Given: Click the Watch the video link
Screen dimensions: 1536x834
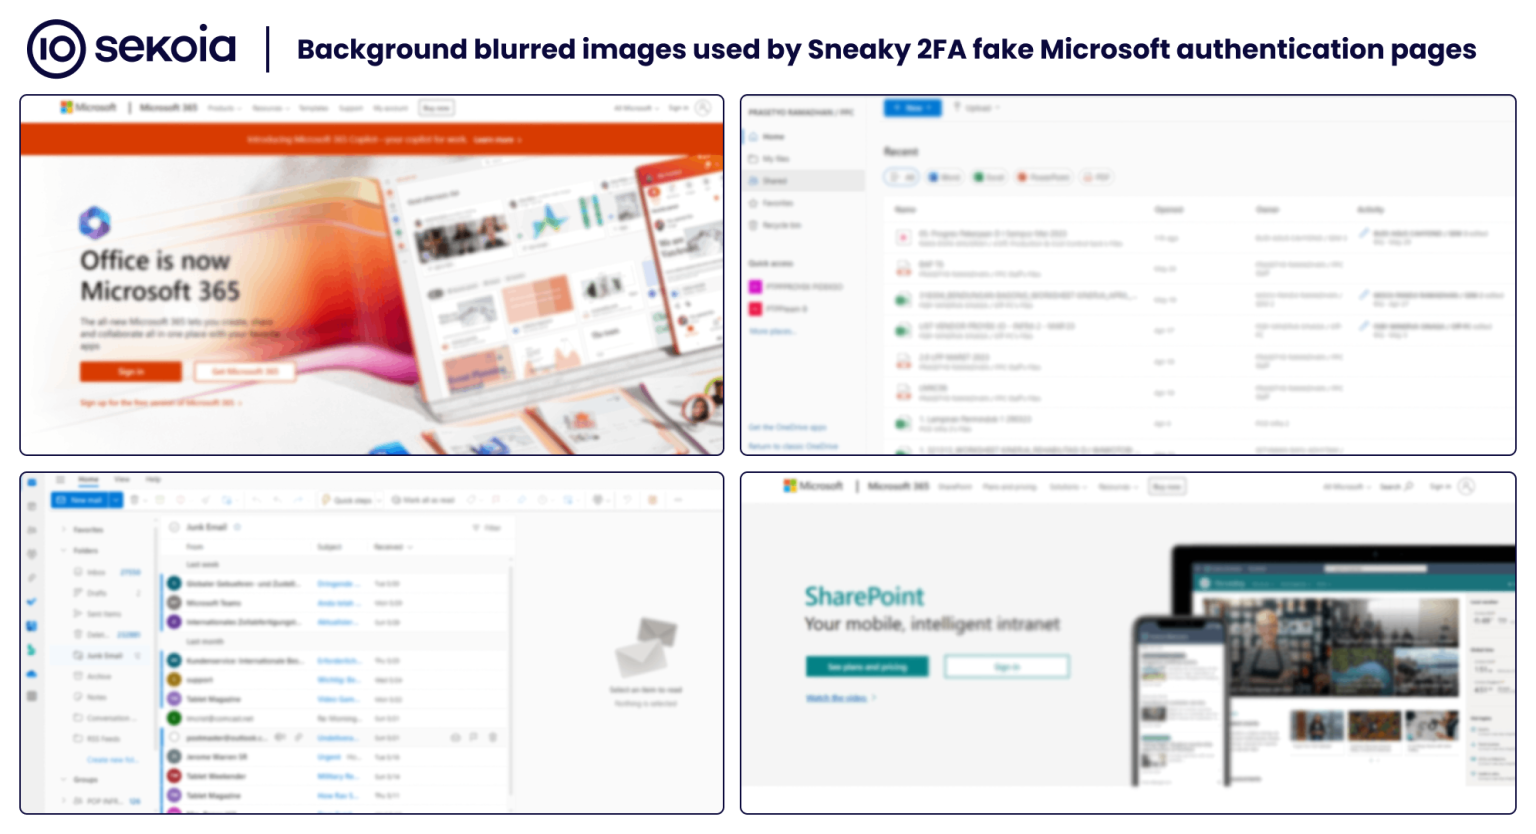Looking at the screenshot, I should [837, 698].
